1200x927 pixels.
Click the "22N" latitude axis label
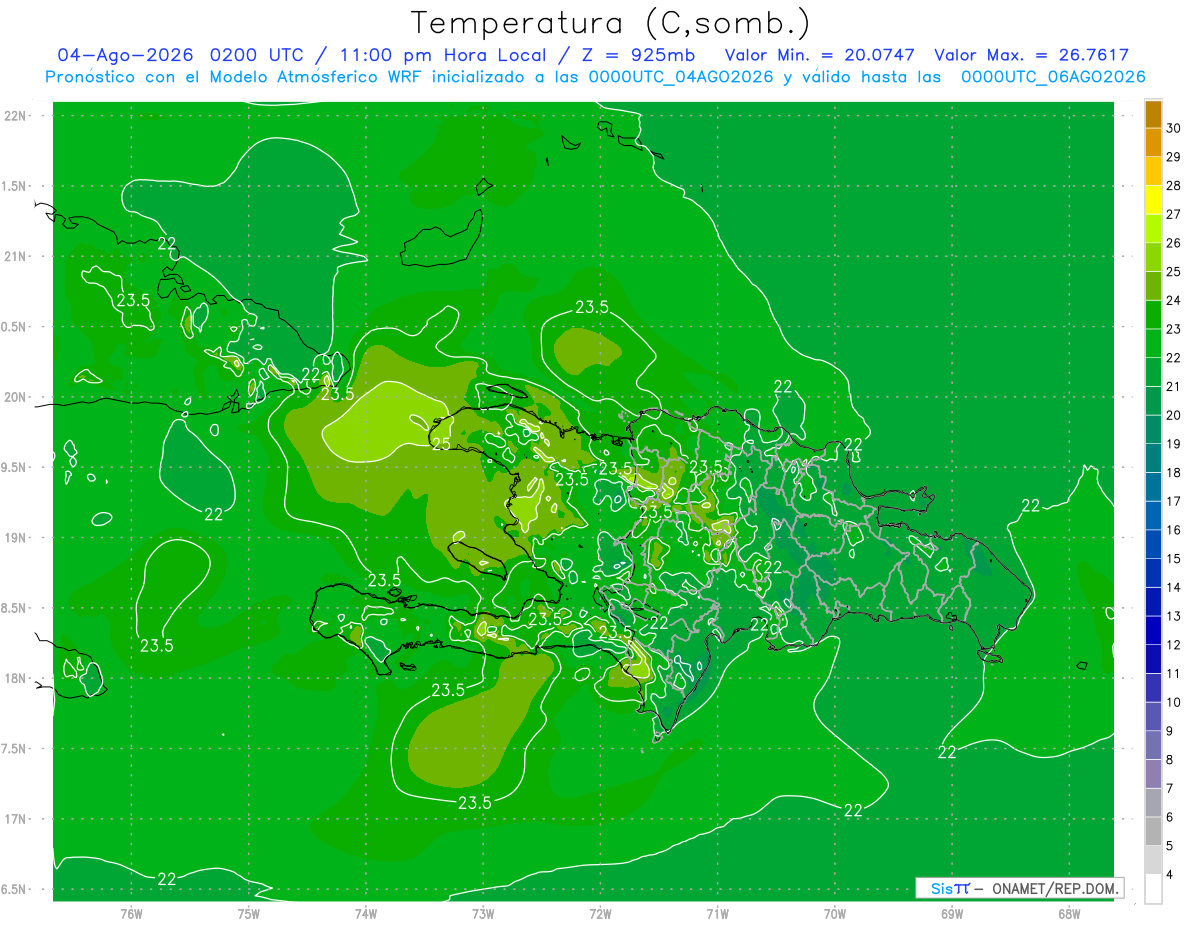[15, 115]
